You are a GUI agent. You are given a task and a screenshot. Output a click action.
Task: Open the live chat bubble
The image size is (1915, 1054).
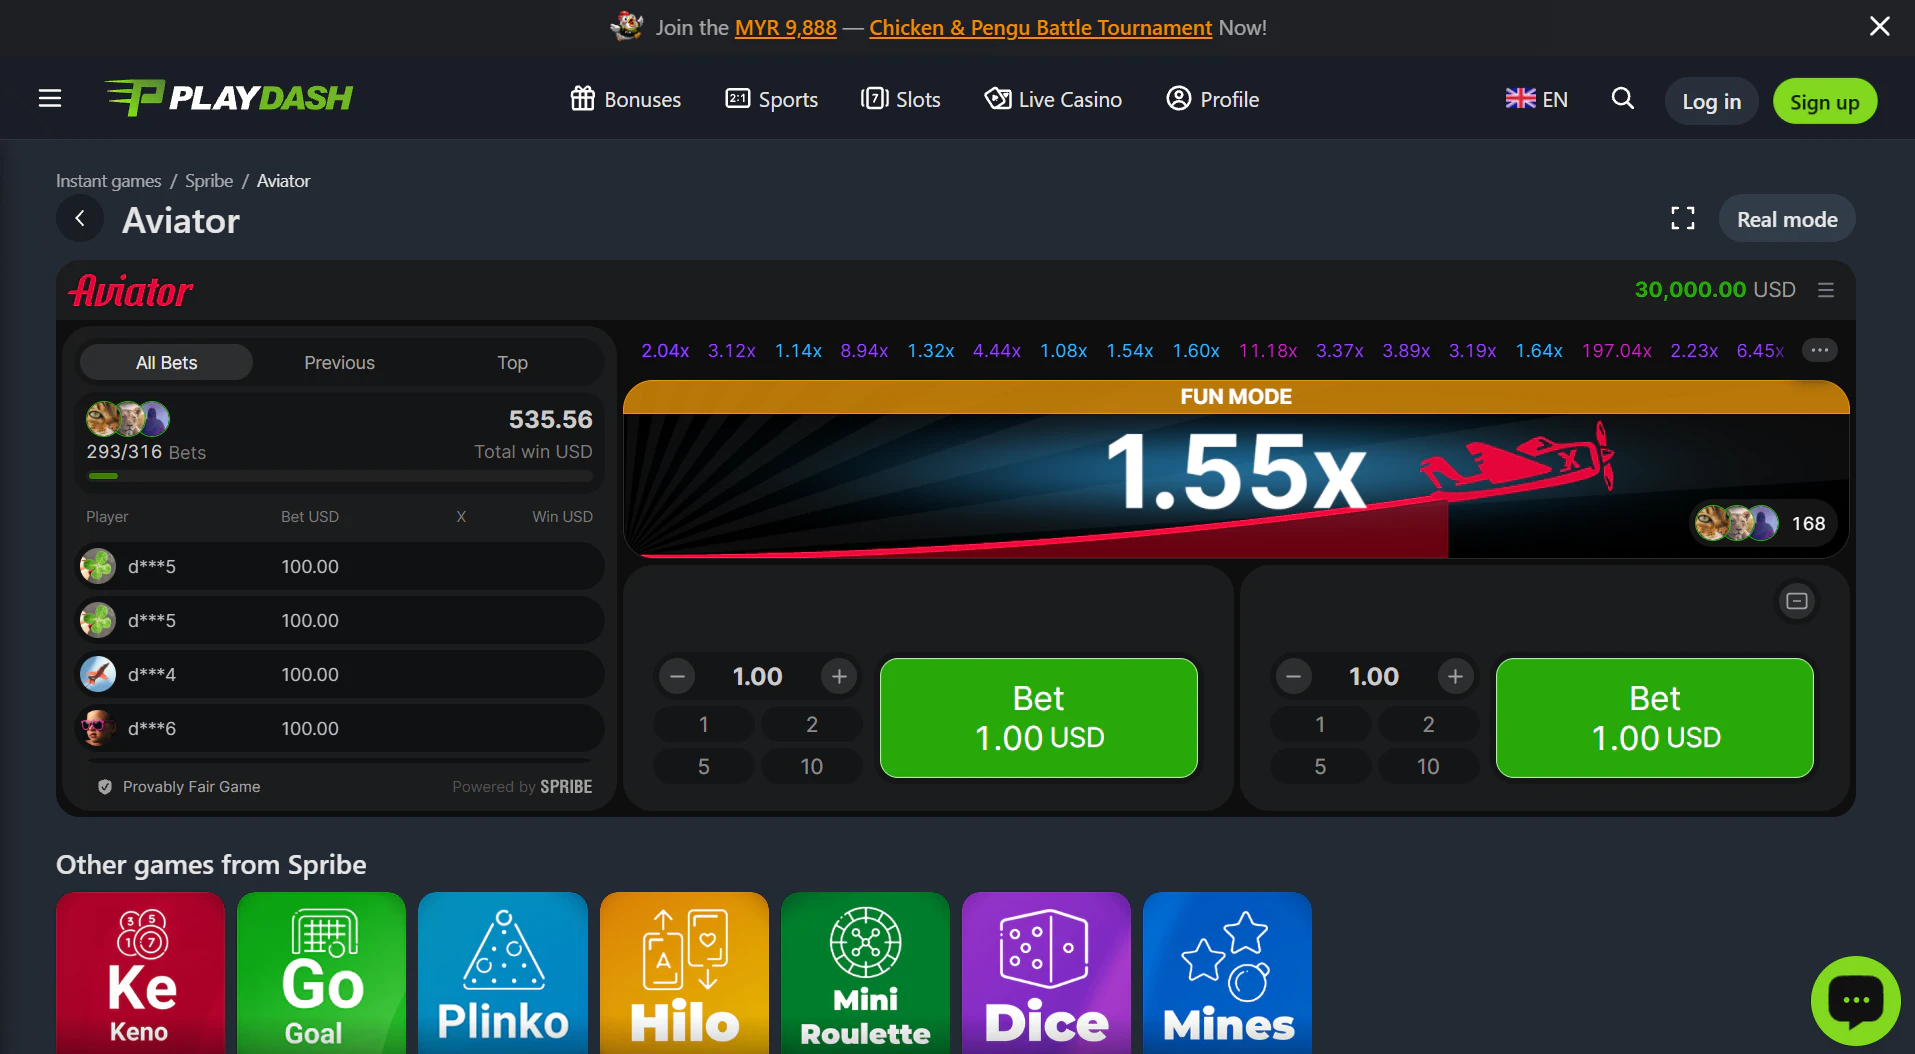[1856, 1000]
